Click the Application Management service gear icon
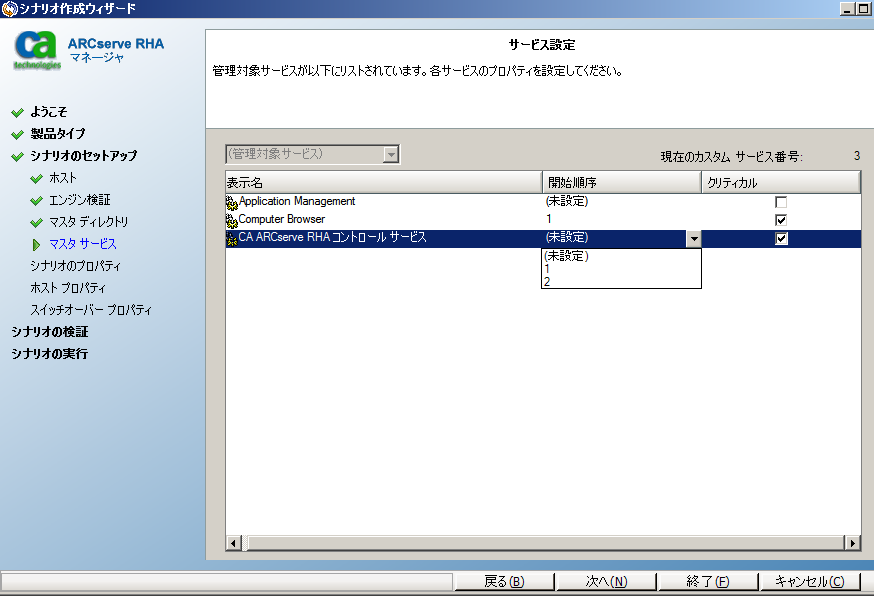Image resolution: width=874 pixels, height=597 pixels. pyautogui.click(x=231, y=201)
